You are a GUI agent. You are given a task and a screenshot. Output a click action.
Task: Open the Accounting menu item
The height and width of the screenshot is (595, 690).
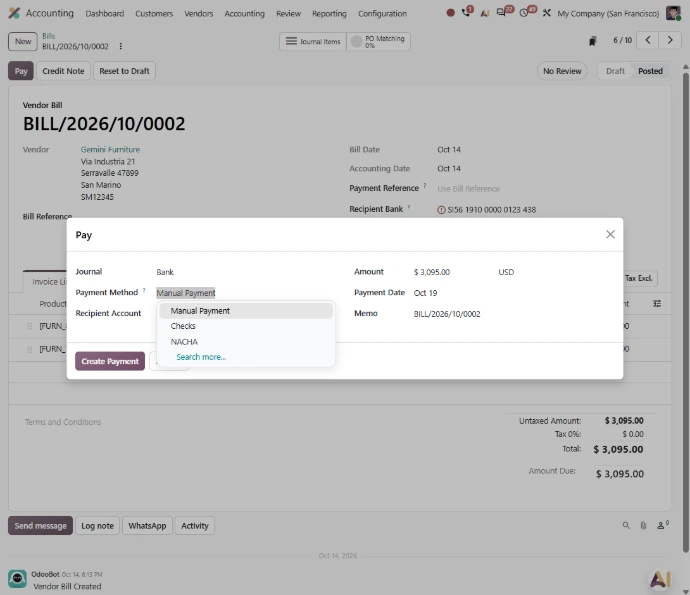pos(245,14)
